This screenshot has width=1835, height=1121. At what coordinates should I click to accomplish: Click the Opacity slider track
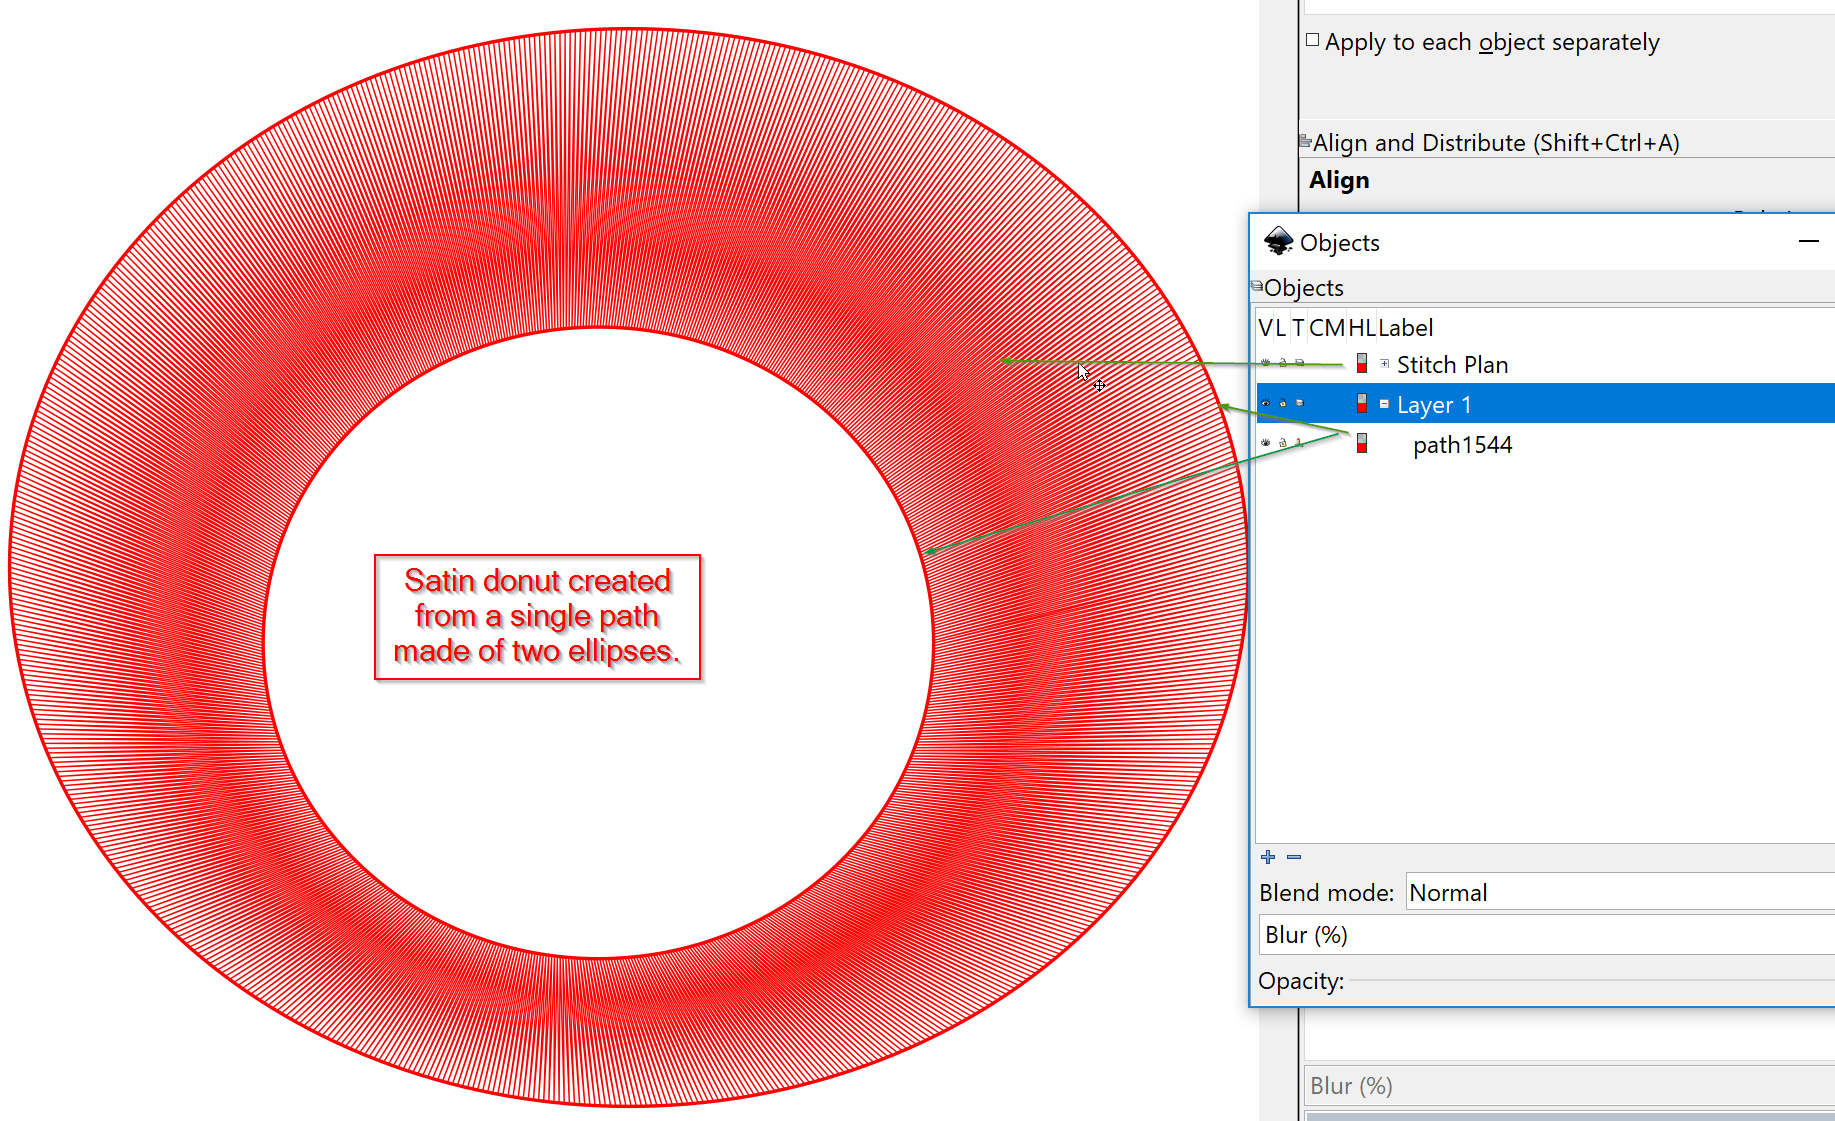1590,981
